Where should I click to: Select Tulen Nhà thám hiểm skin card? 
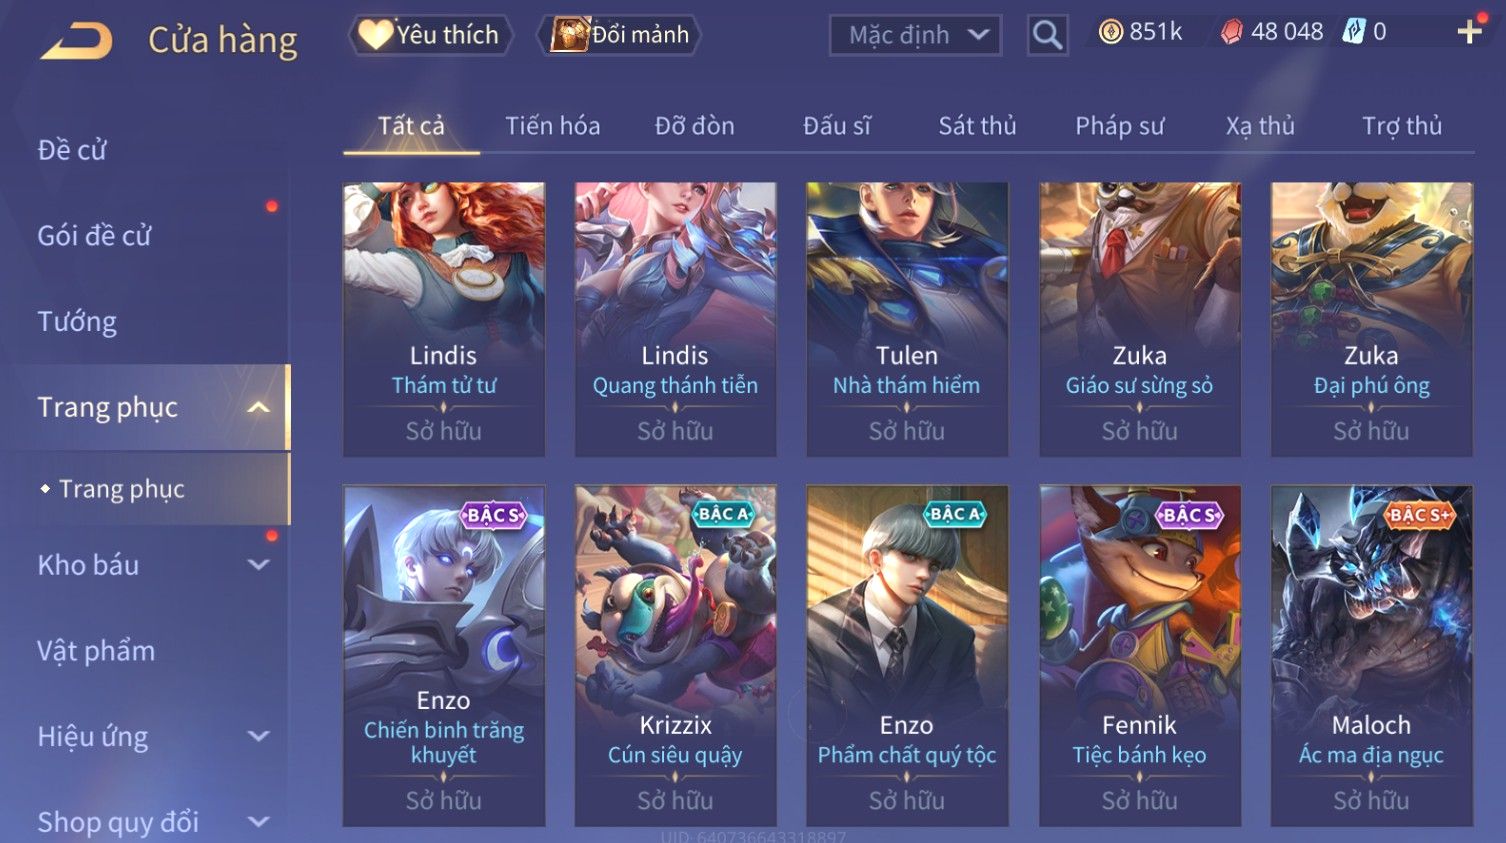907,319
